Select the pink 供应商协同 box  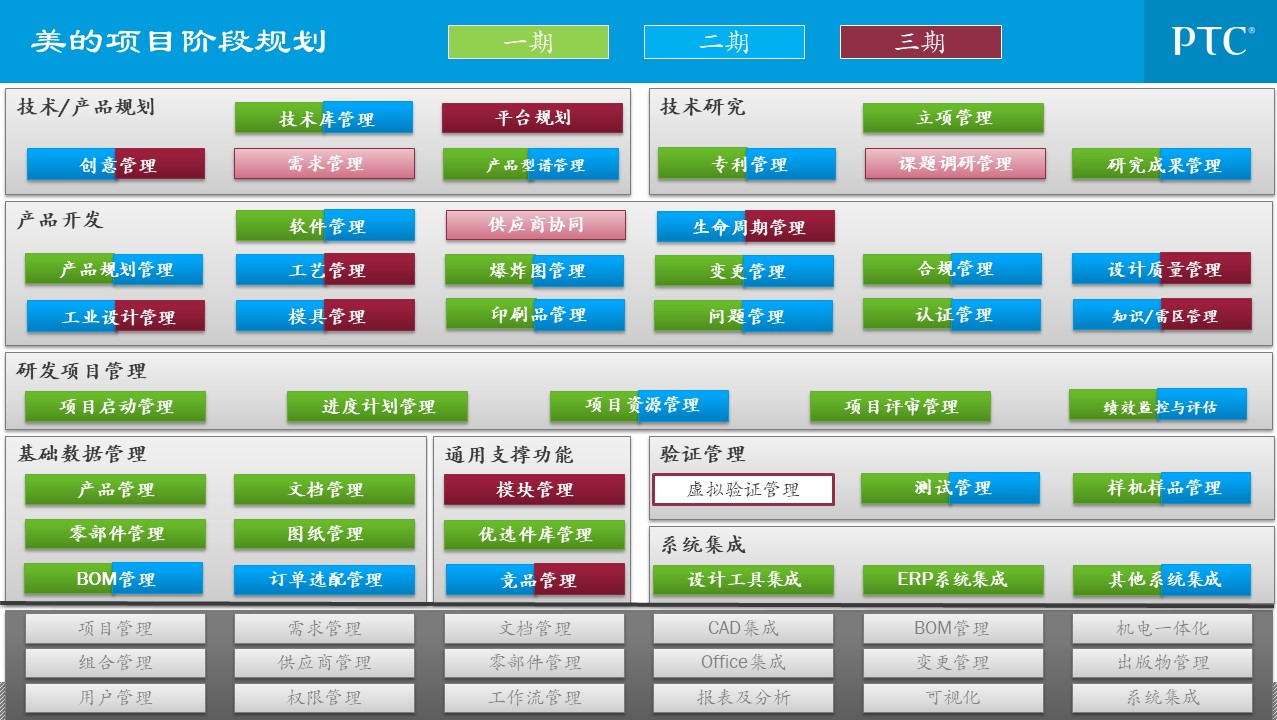point(536,225)
